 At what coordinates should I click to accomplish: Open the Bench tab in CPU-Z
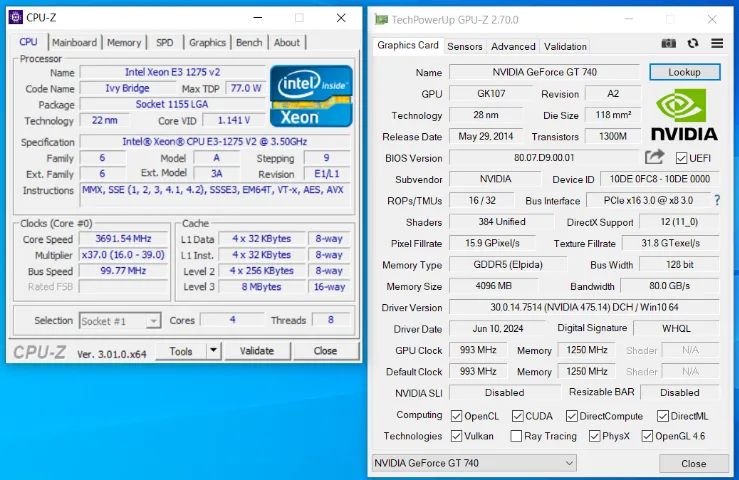(249, 42)
